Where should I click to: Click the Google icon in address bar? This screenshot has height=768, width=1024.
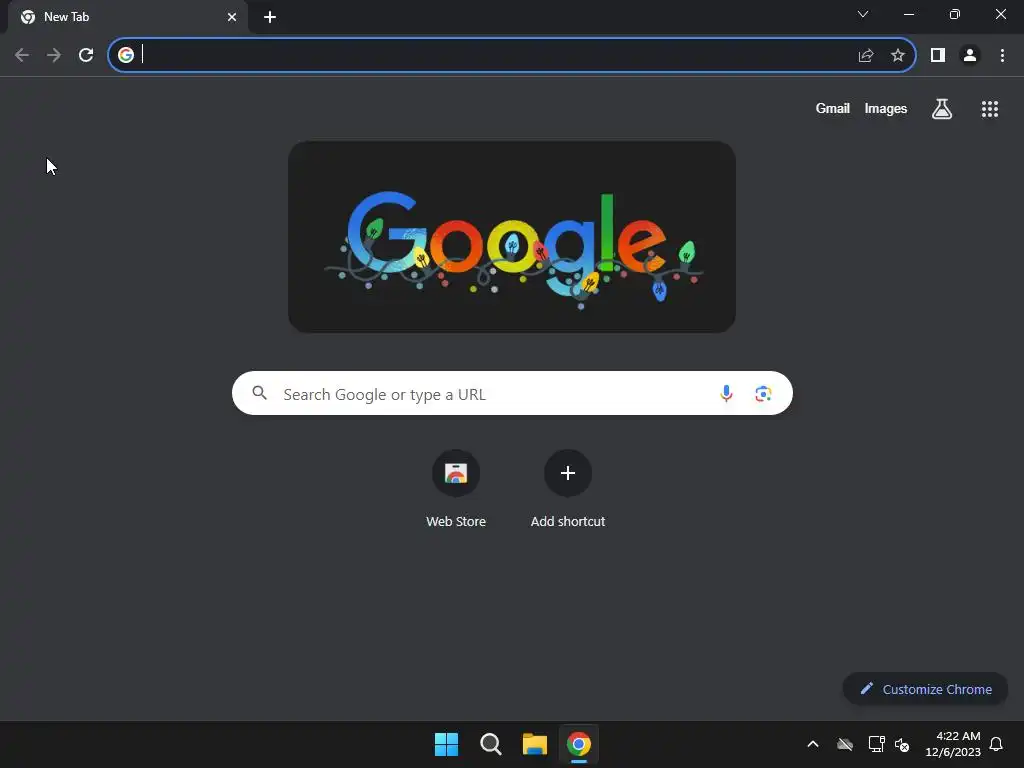[126, 55]
